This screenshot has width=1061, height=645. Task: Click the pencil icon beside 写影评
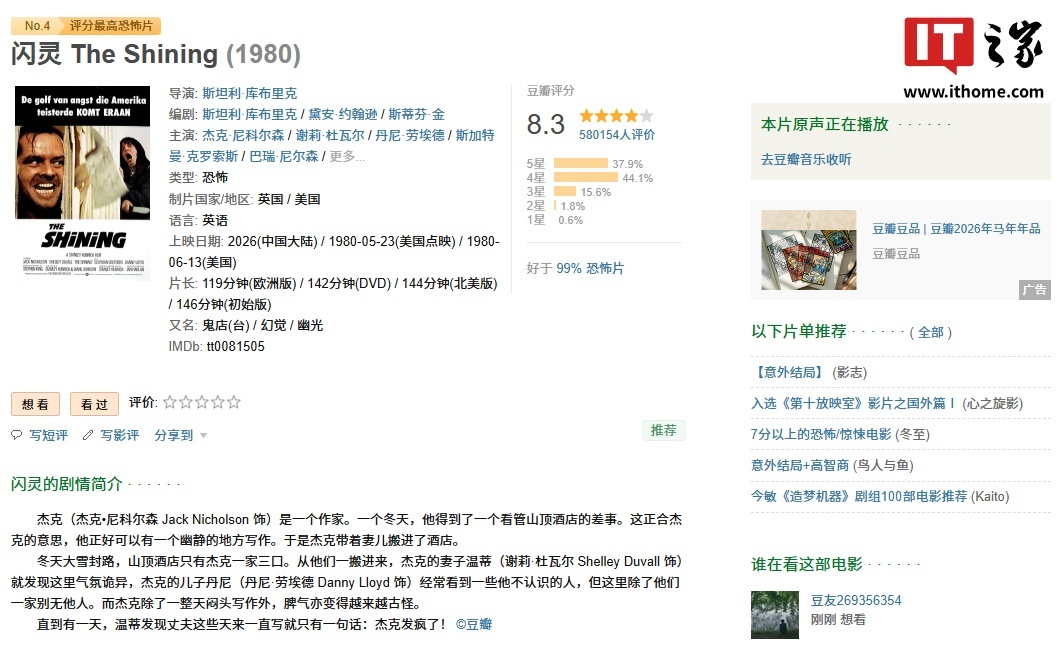[86, 434]
